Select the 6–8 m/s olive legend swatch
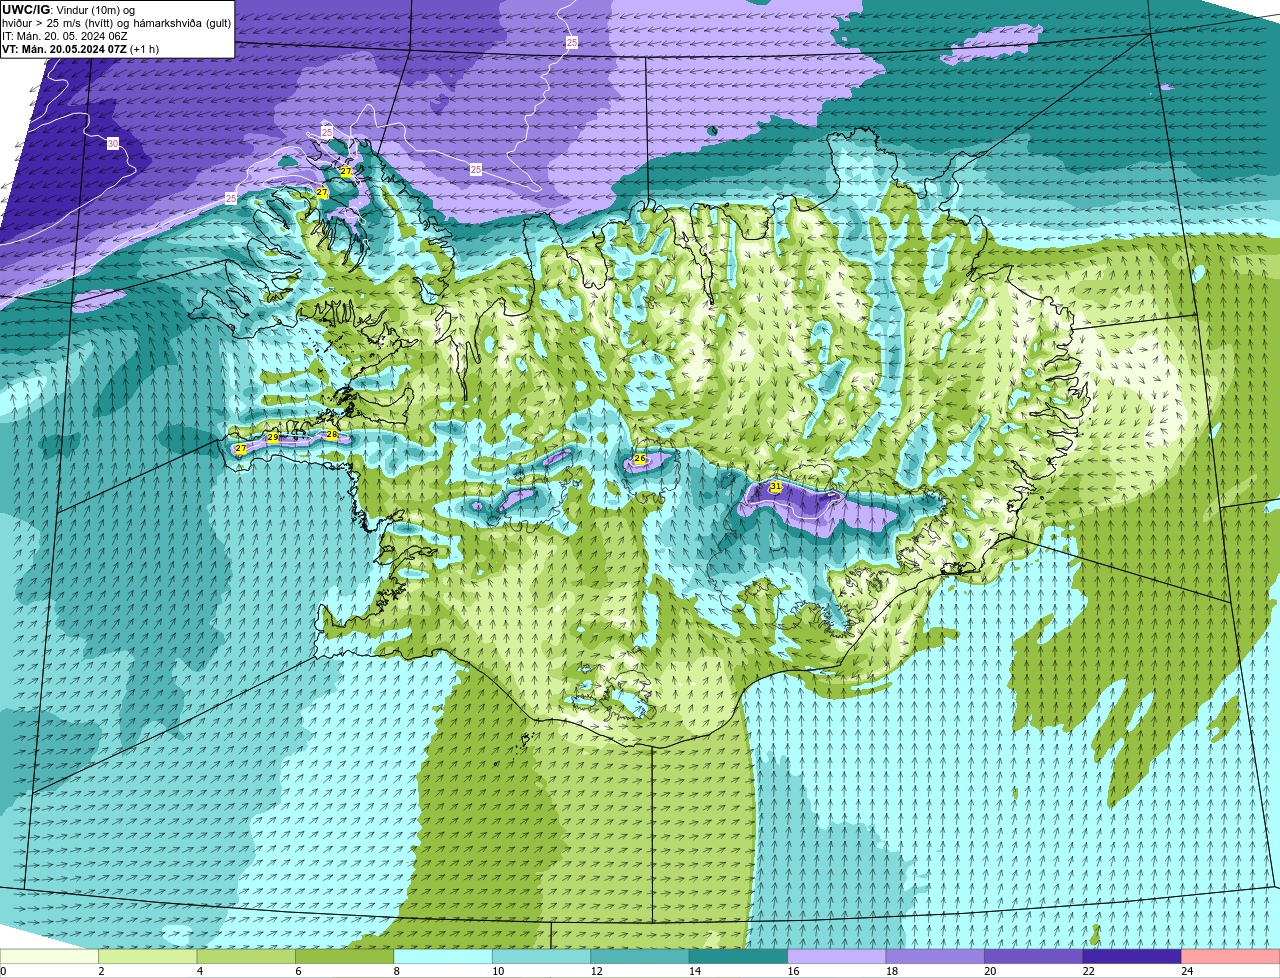Viewport: 1280px width, 978px height. tap(345, 956)
